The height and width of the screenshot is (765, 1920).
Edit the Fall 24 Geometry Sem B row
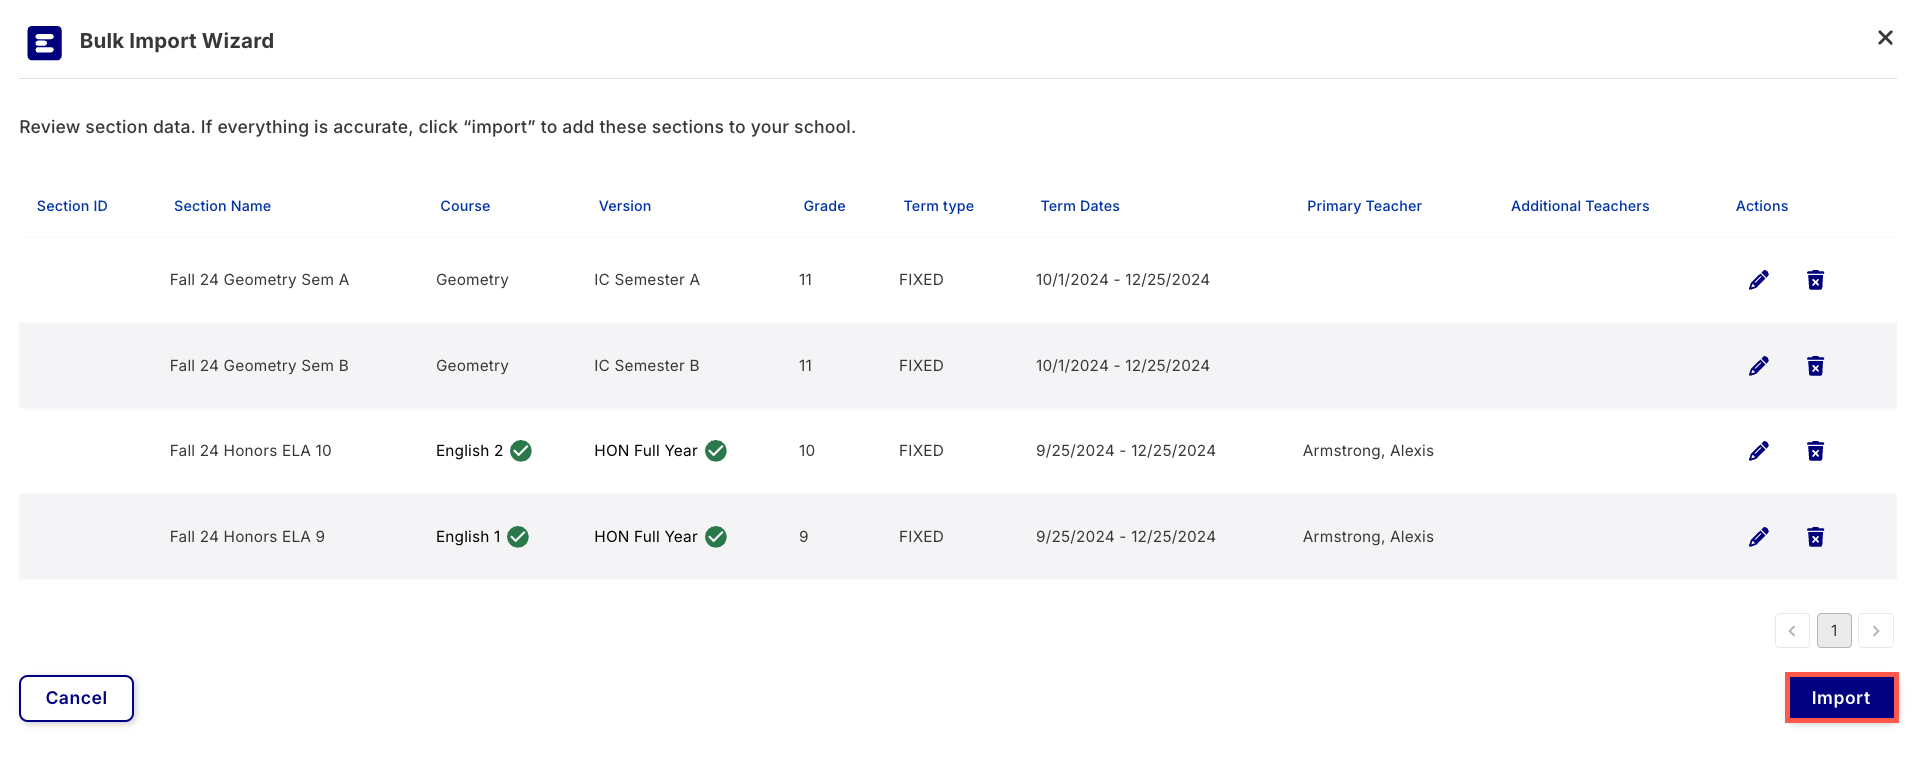(1758, 366)
